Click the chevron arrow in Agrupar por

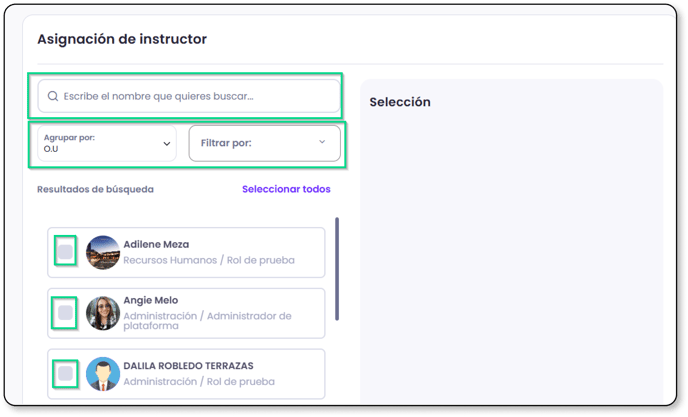click(167, 144)
